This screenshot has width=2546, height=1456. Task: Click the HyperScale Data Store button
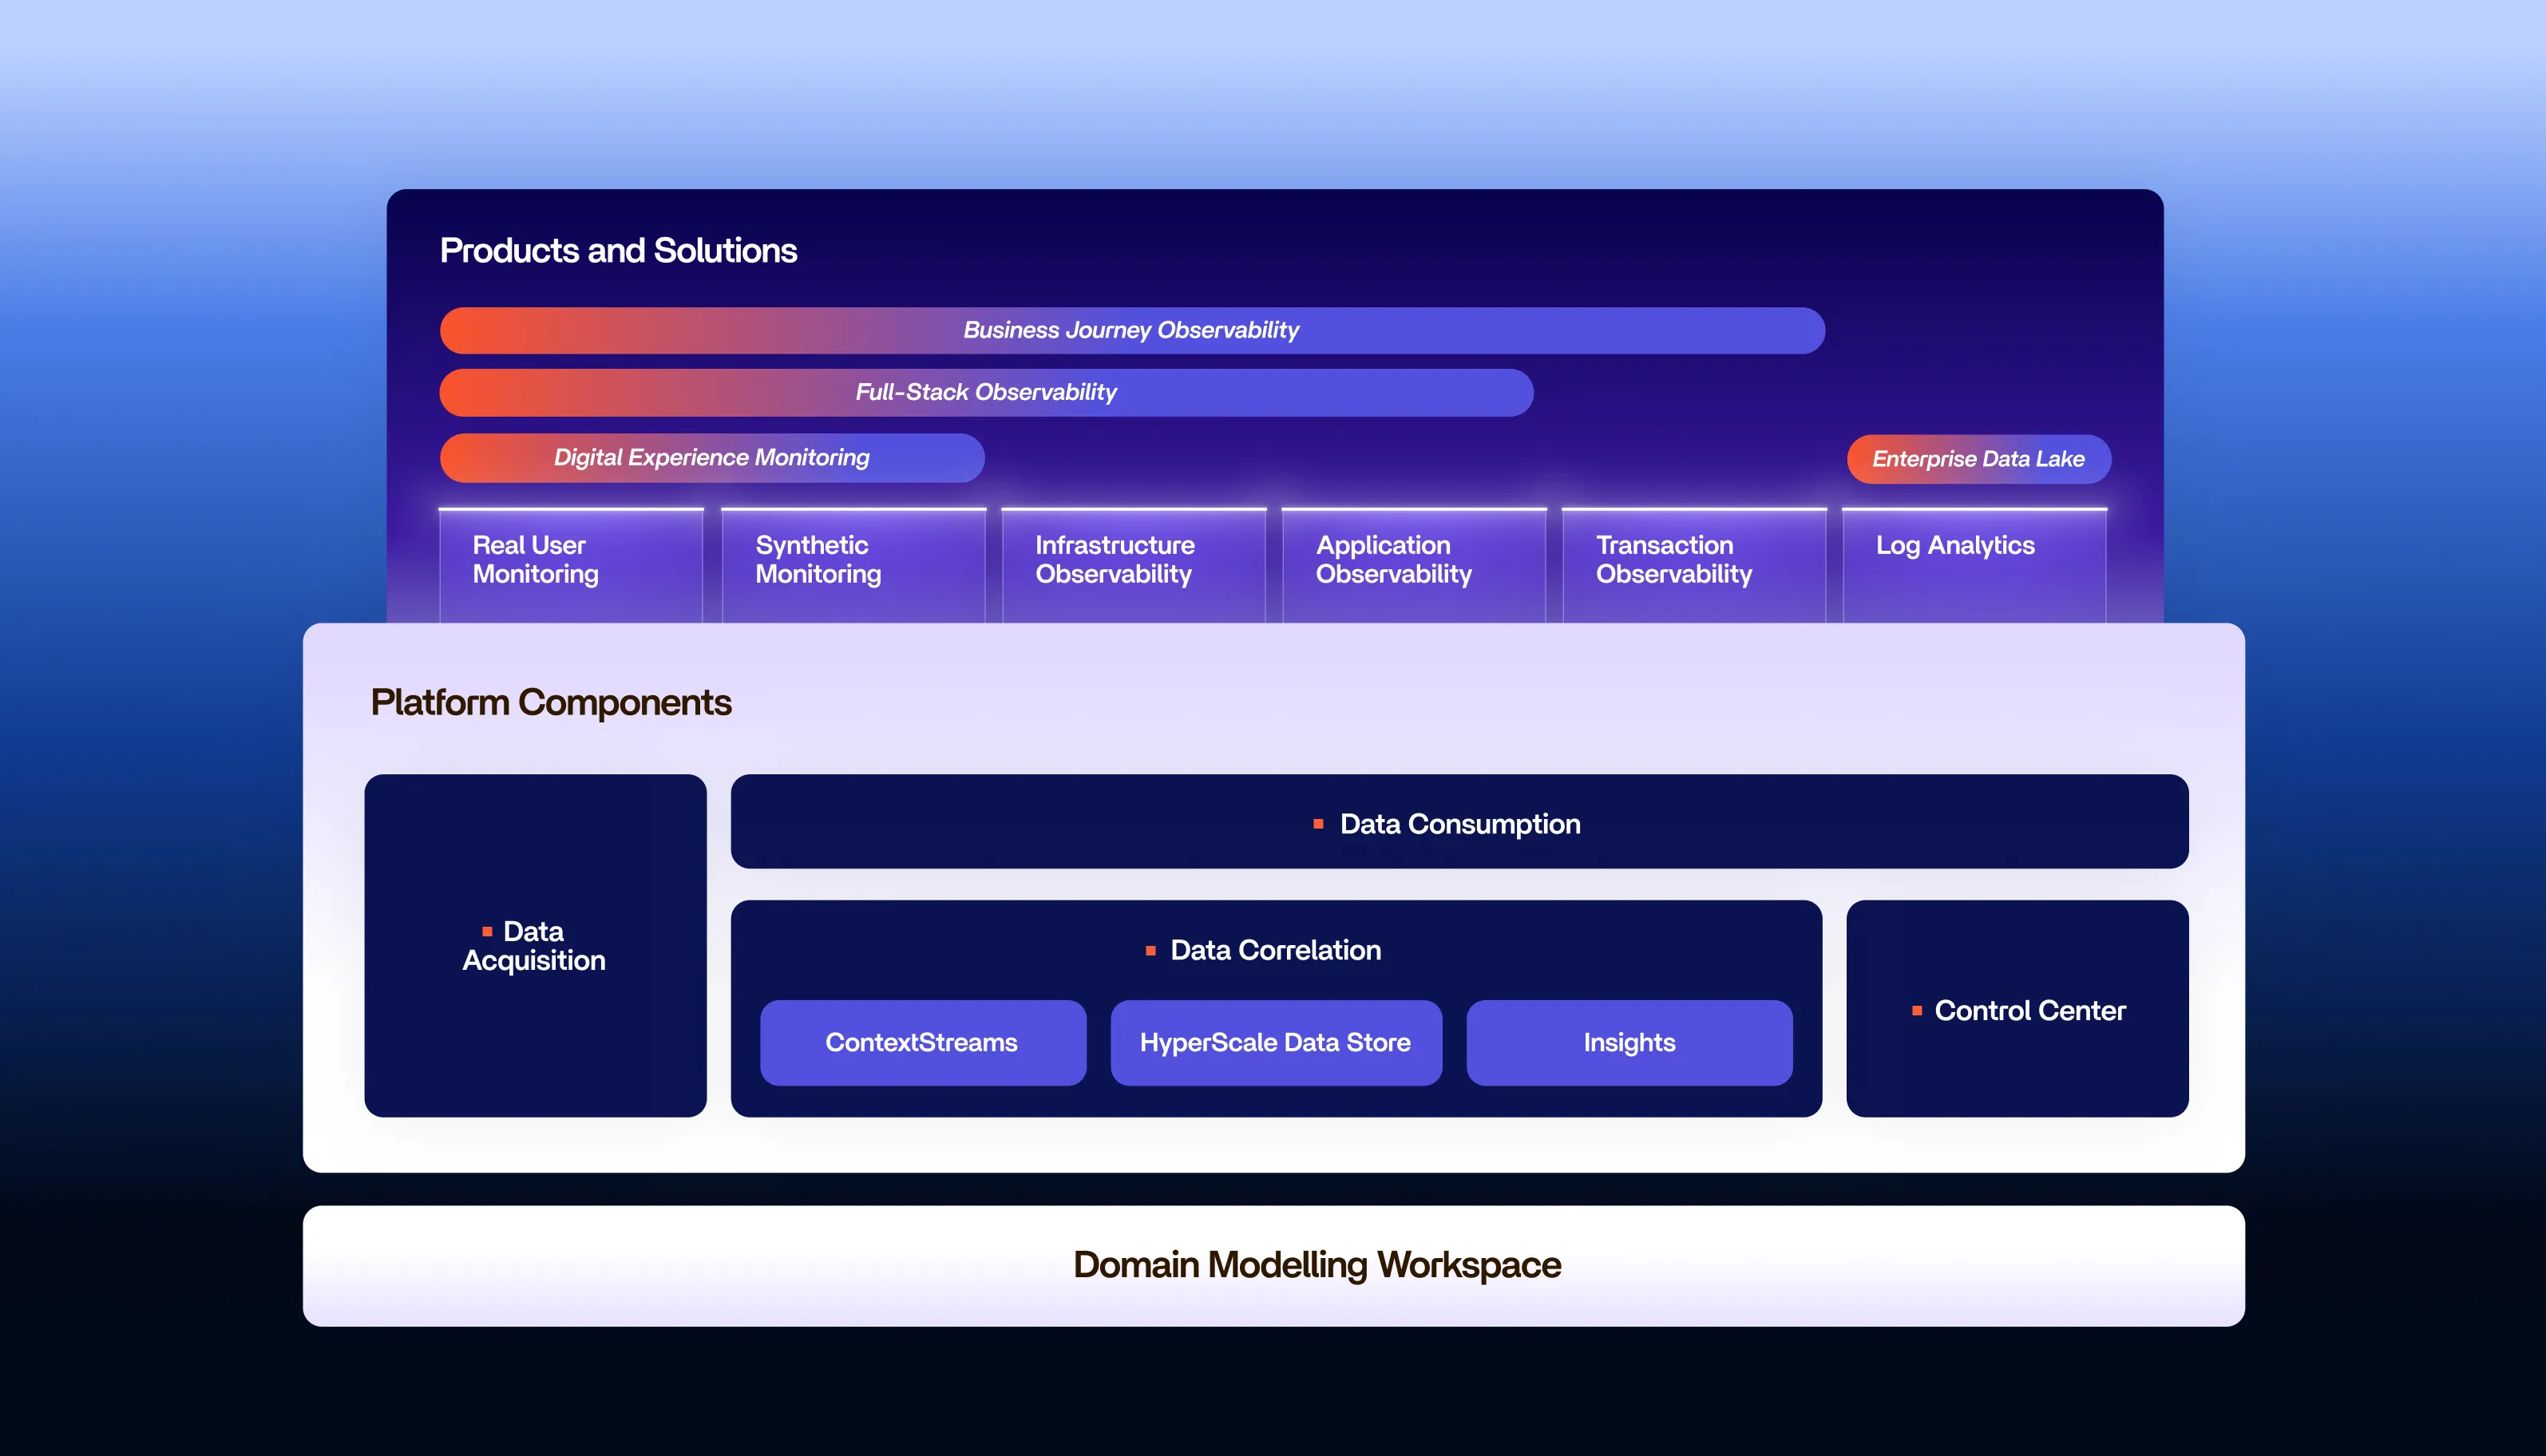[1275, 1042]
